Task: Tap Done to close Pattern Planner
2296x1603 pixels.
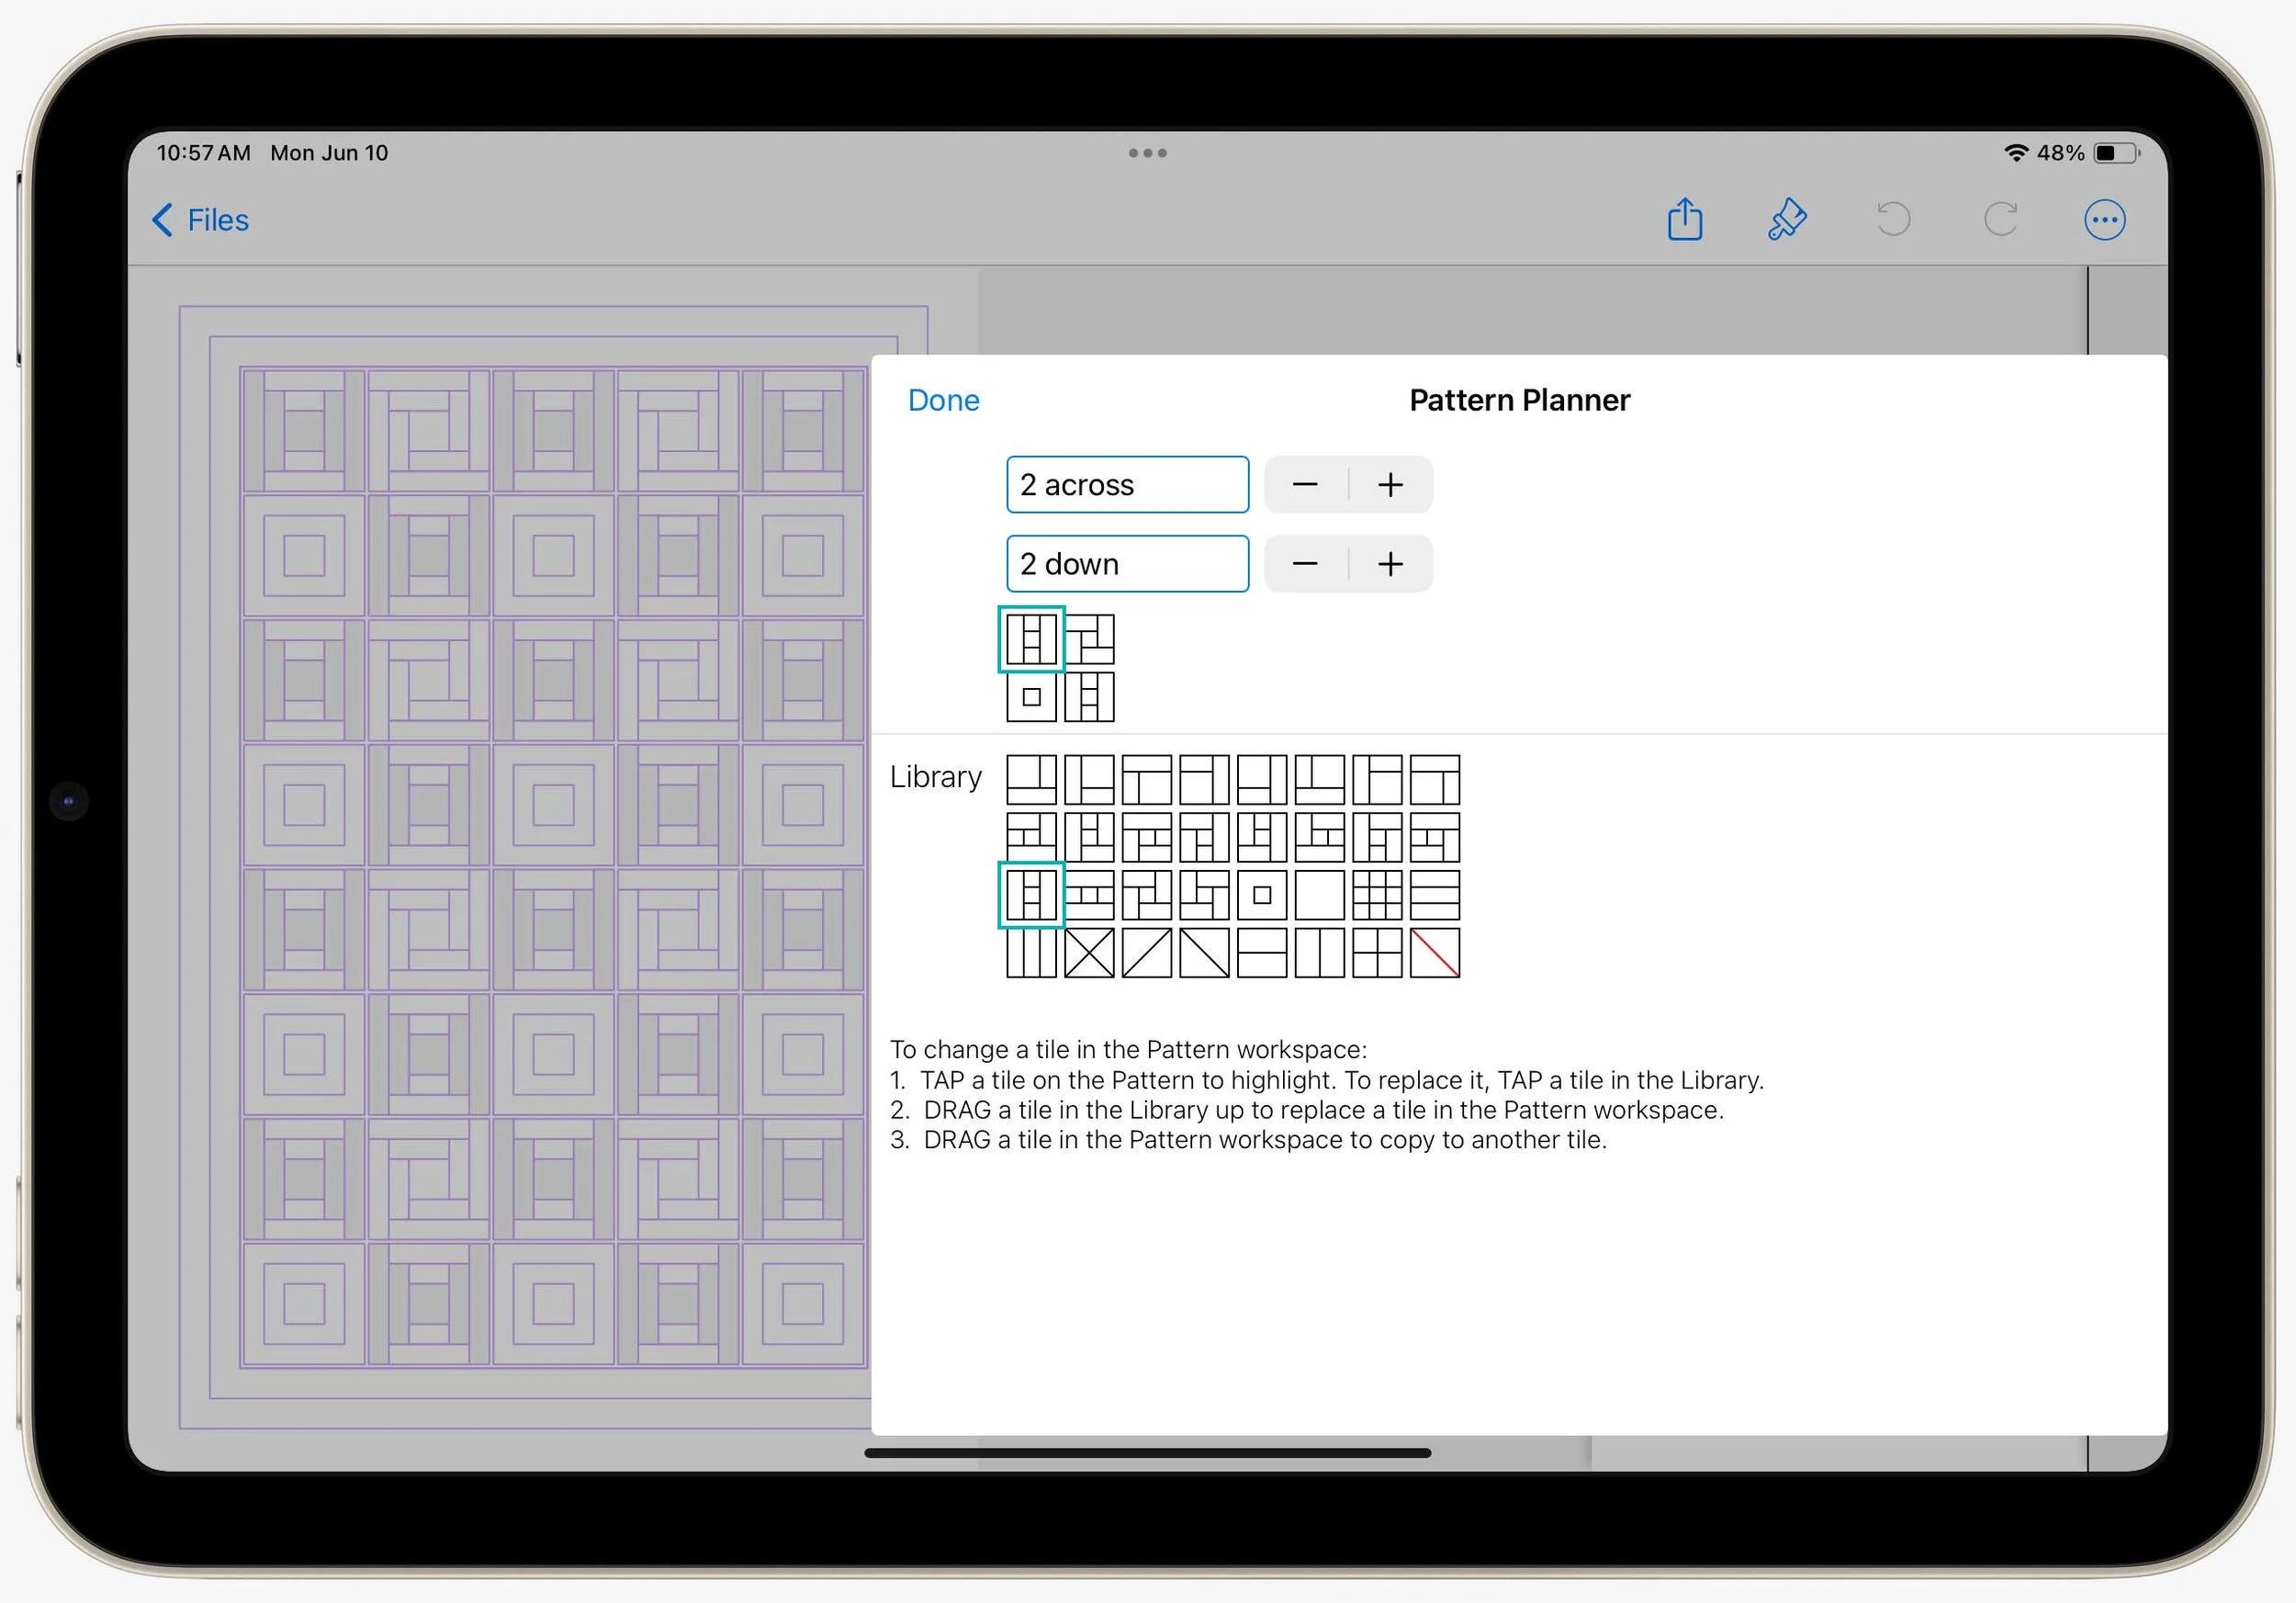Action: (x=943, y=399)
